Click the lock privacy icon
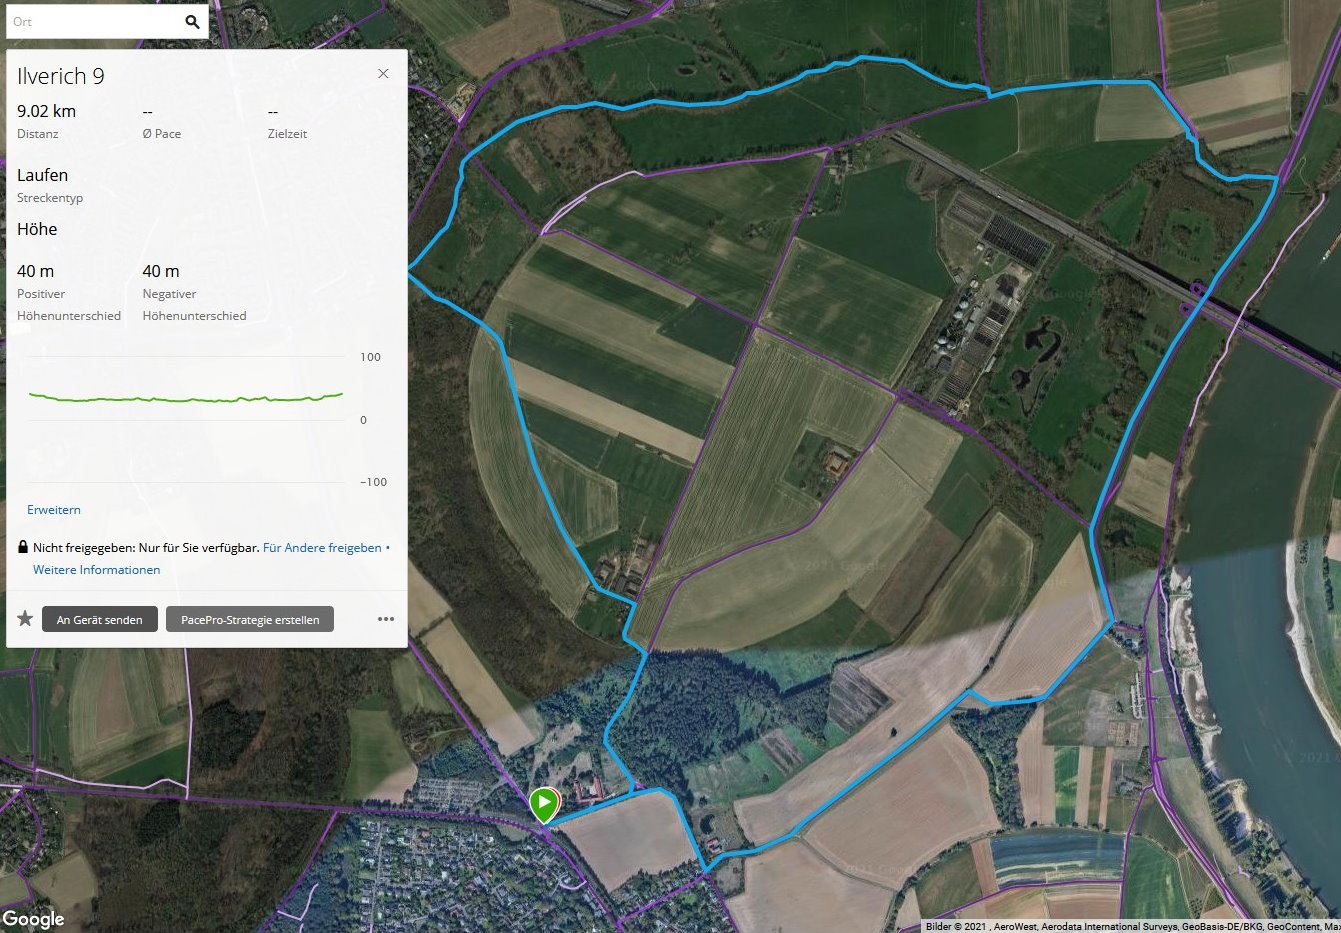 tap(23, 548)
